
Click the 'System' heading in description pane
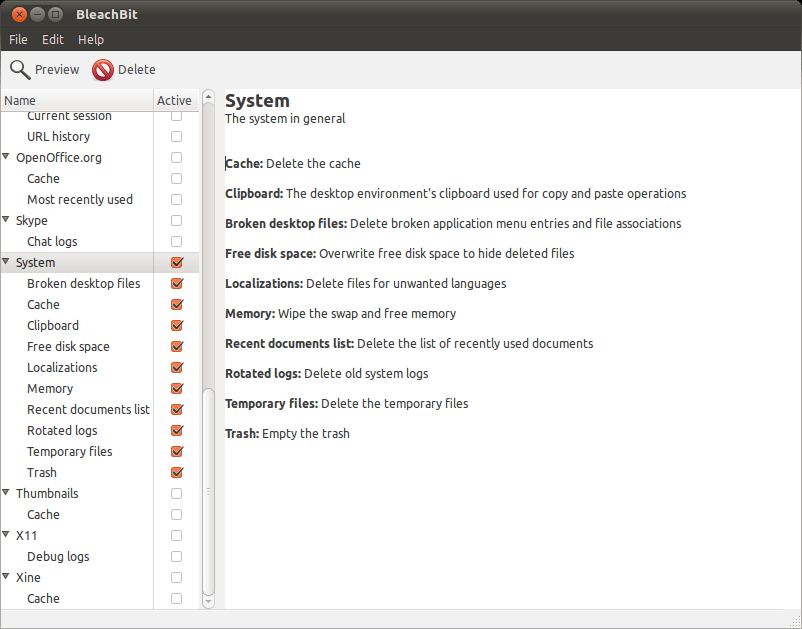(257, 101)
